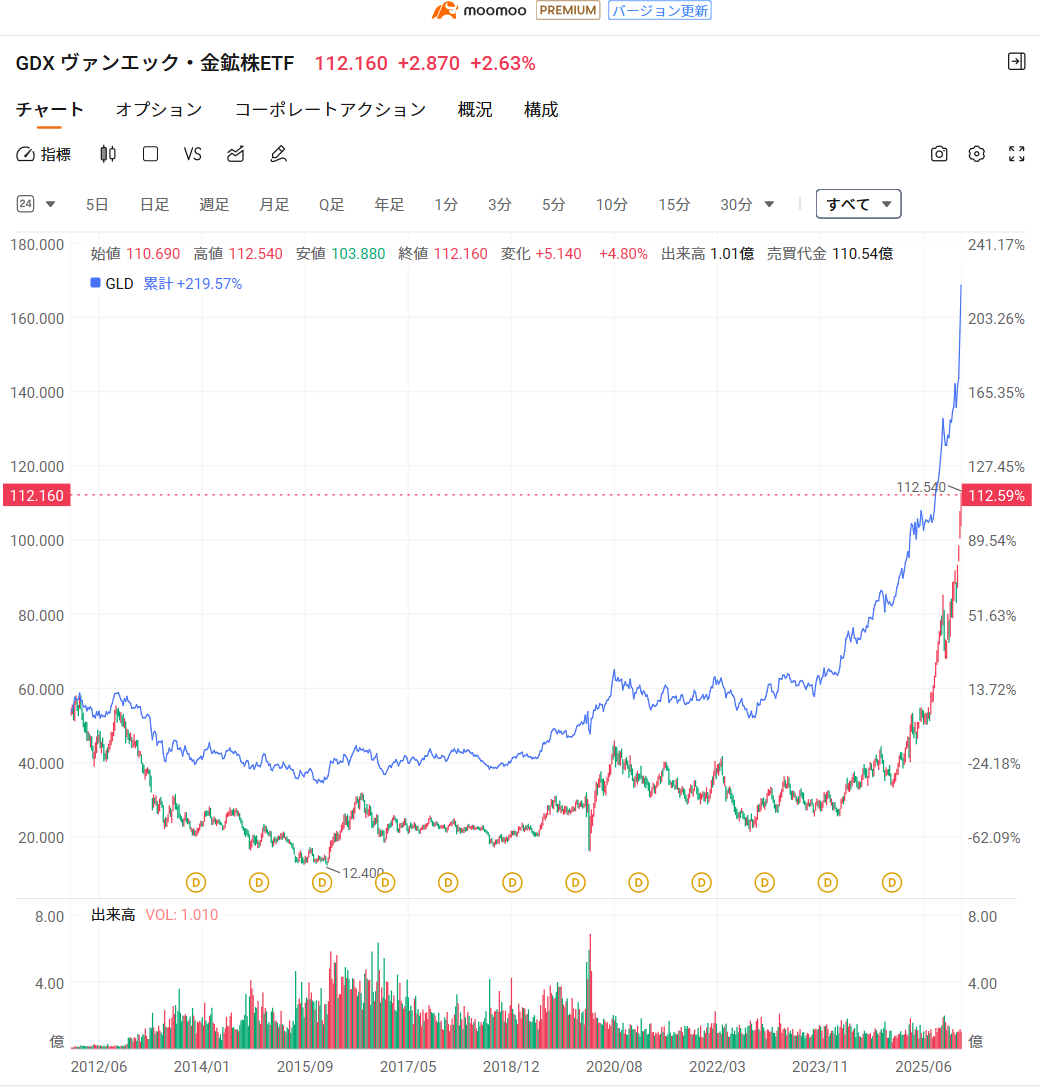Click the blue GLD legend color square
1040x1089 pixels.
(x=96, y=283)
